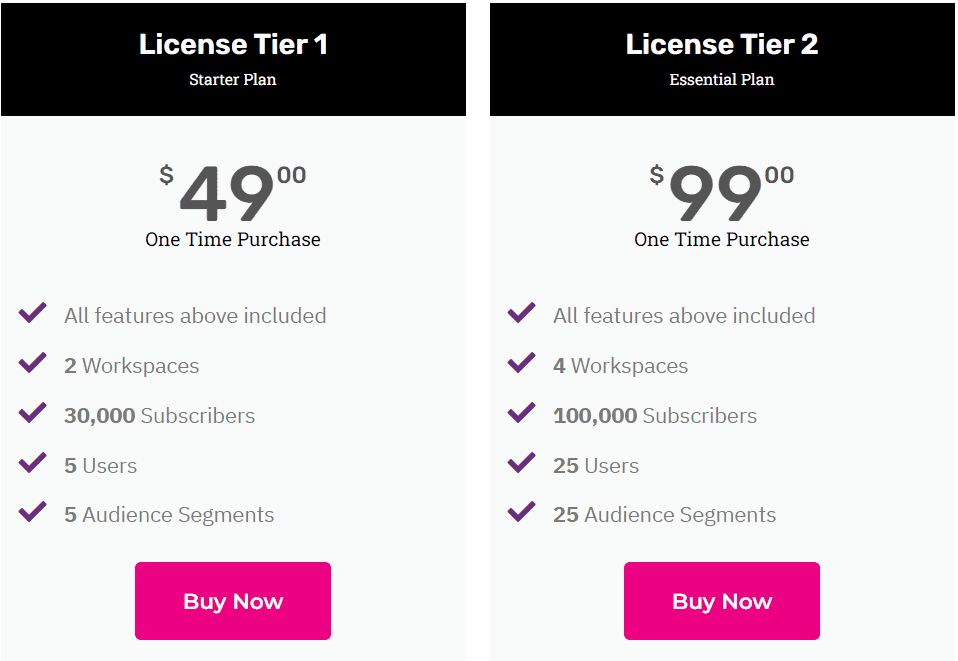
Task: Click the 'Essential Plan' subtitle
Action: point(722,80)
